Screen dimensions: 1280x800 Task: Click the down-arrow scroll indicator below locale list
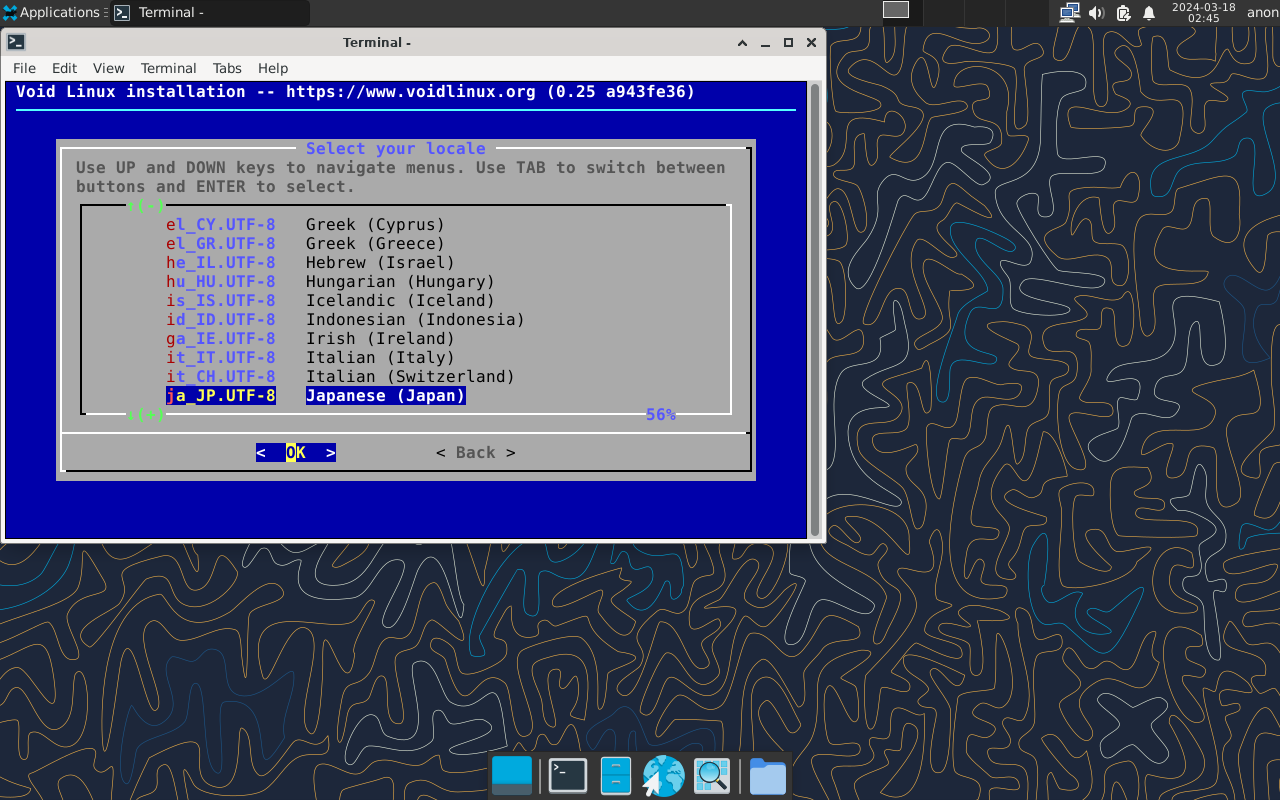[x=146, y=415]
